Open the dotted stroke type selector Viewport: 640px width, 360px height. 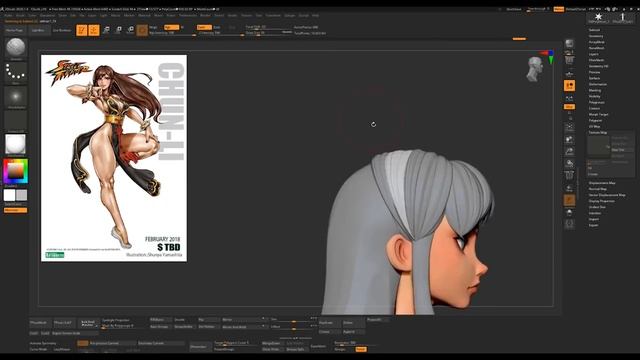click(16, 73)
